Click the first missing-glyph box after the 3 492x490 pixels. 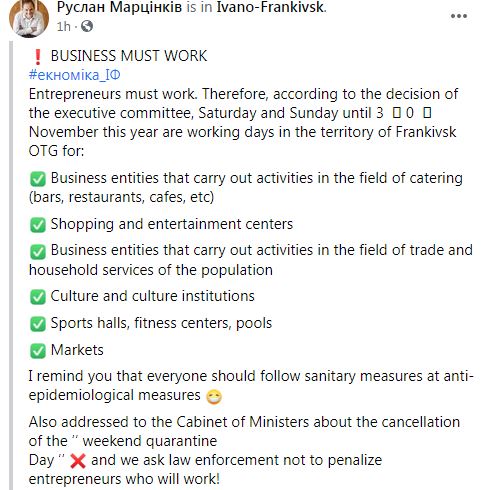[x=396, y=113]
